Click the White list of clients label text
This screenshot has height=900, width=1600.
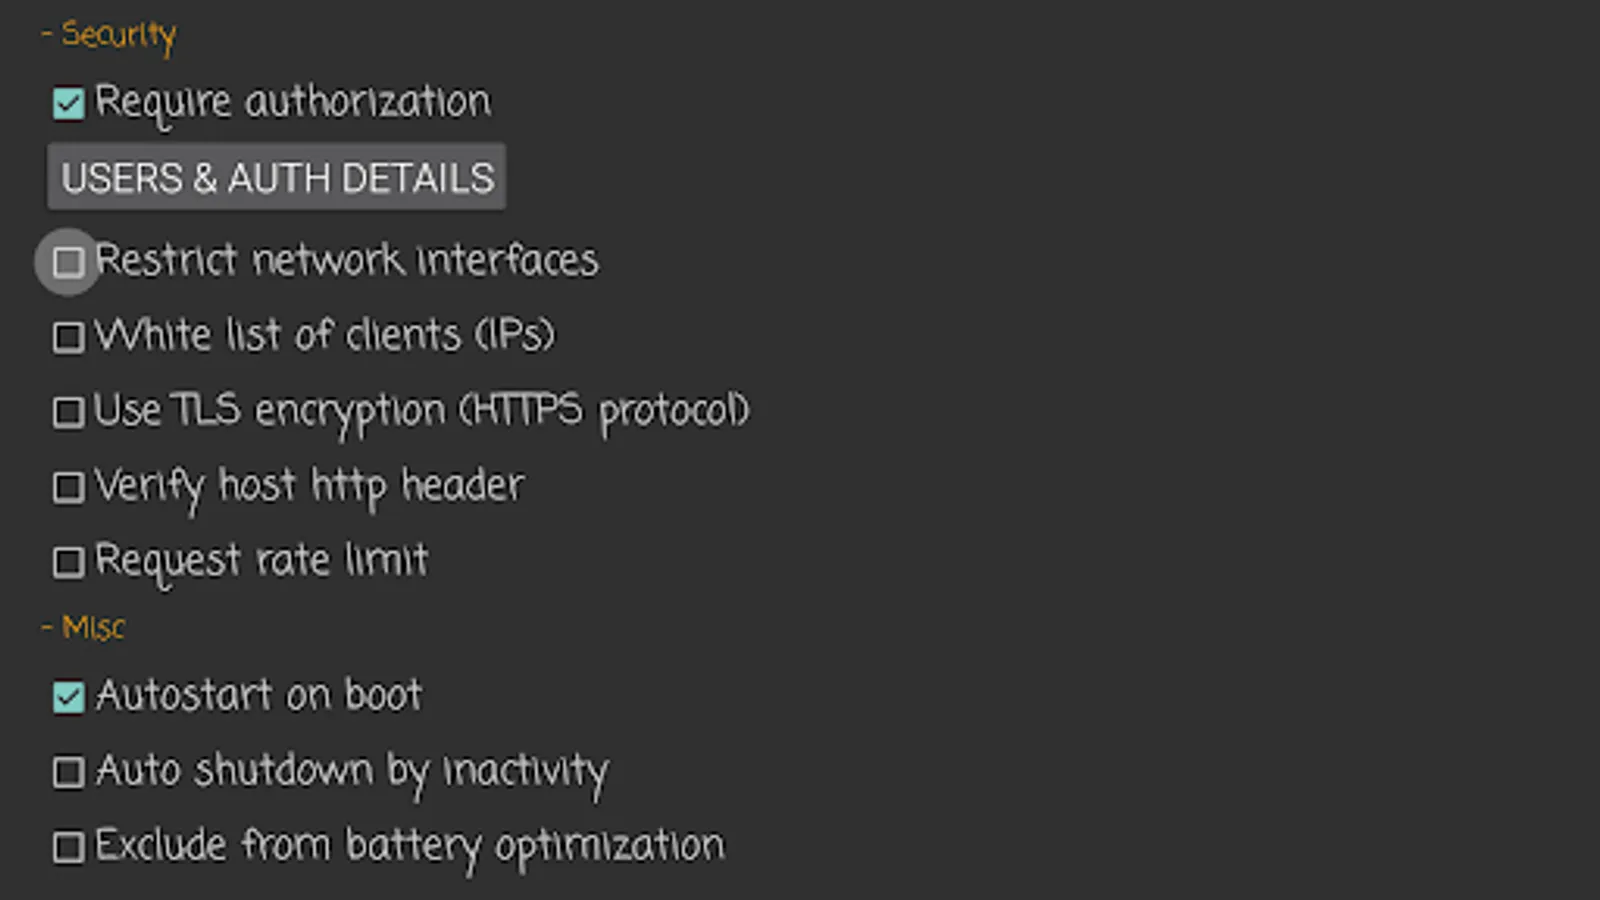[x=325, y=337]
